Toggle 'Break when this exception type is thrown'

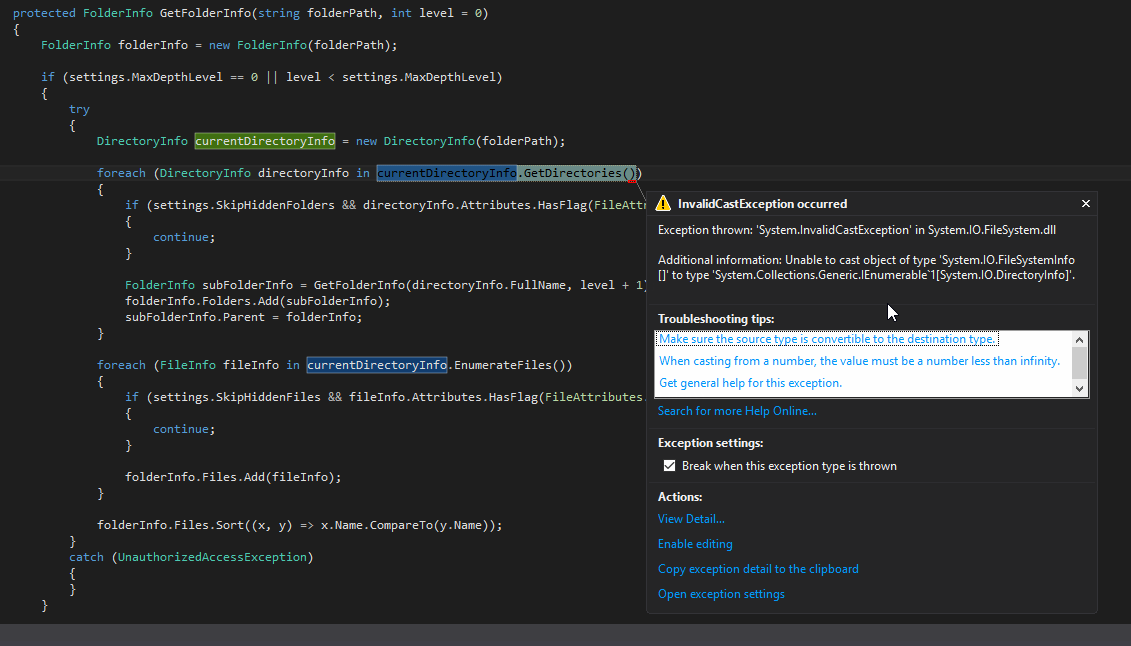click(x=670, y=466)
